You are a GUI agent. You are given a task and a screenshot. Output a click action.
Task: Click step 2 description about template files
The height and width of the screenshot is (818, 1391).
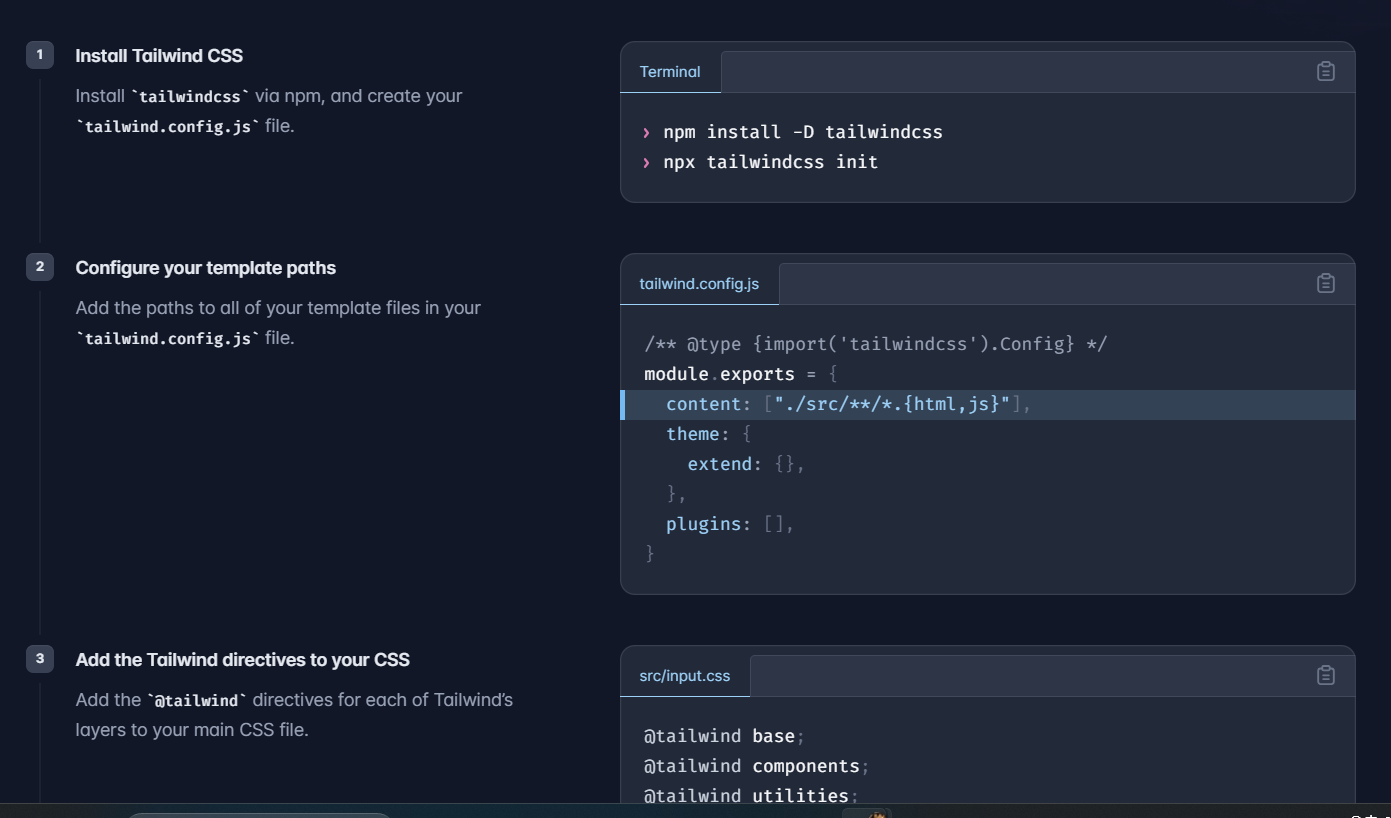278,323
